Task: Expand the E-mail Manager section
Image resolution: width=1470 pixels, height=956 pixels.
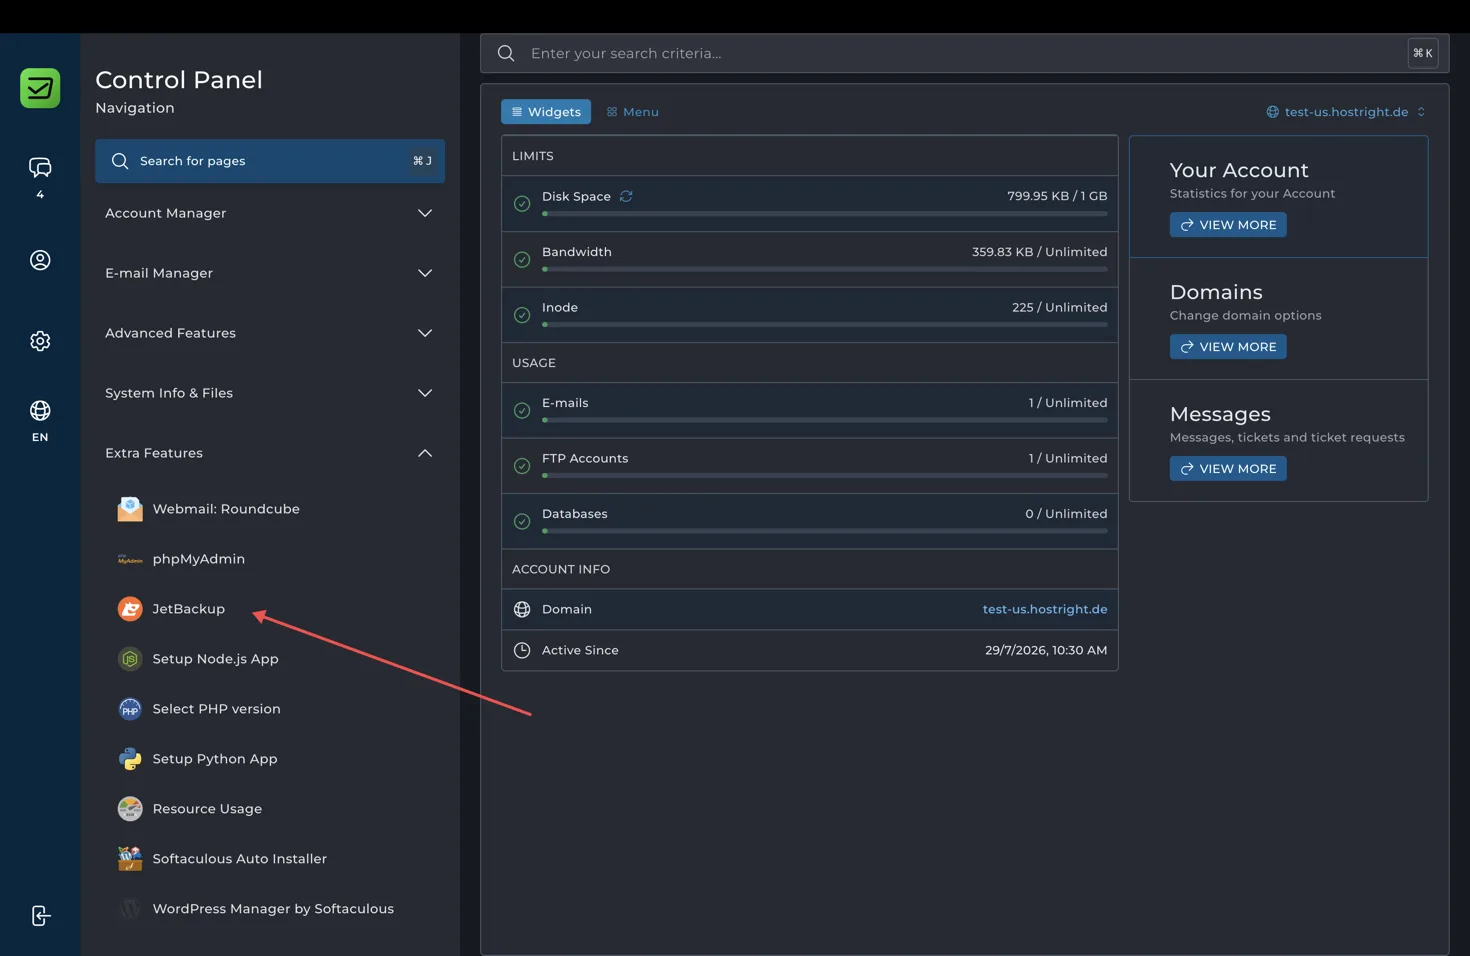Action: [x=269, y=273]
